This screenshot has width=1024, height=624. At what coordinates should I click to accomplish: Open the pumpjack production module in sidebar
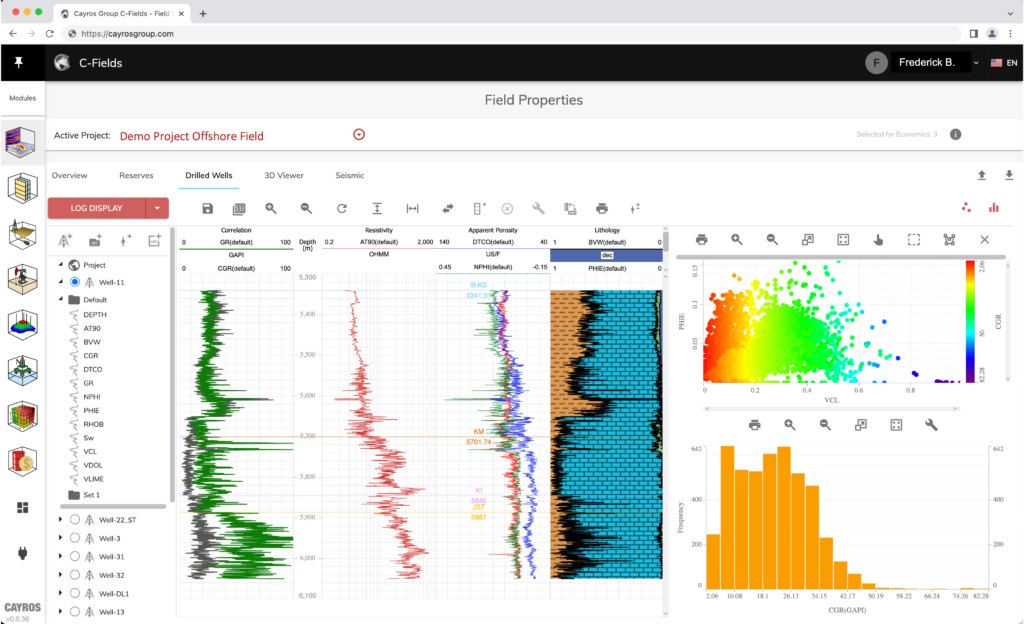click(x=22, y=279)
